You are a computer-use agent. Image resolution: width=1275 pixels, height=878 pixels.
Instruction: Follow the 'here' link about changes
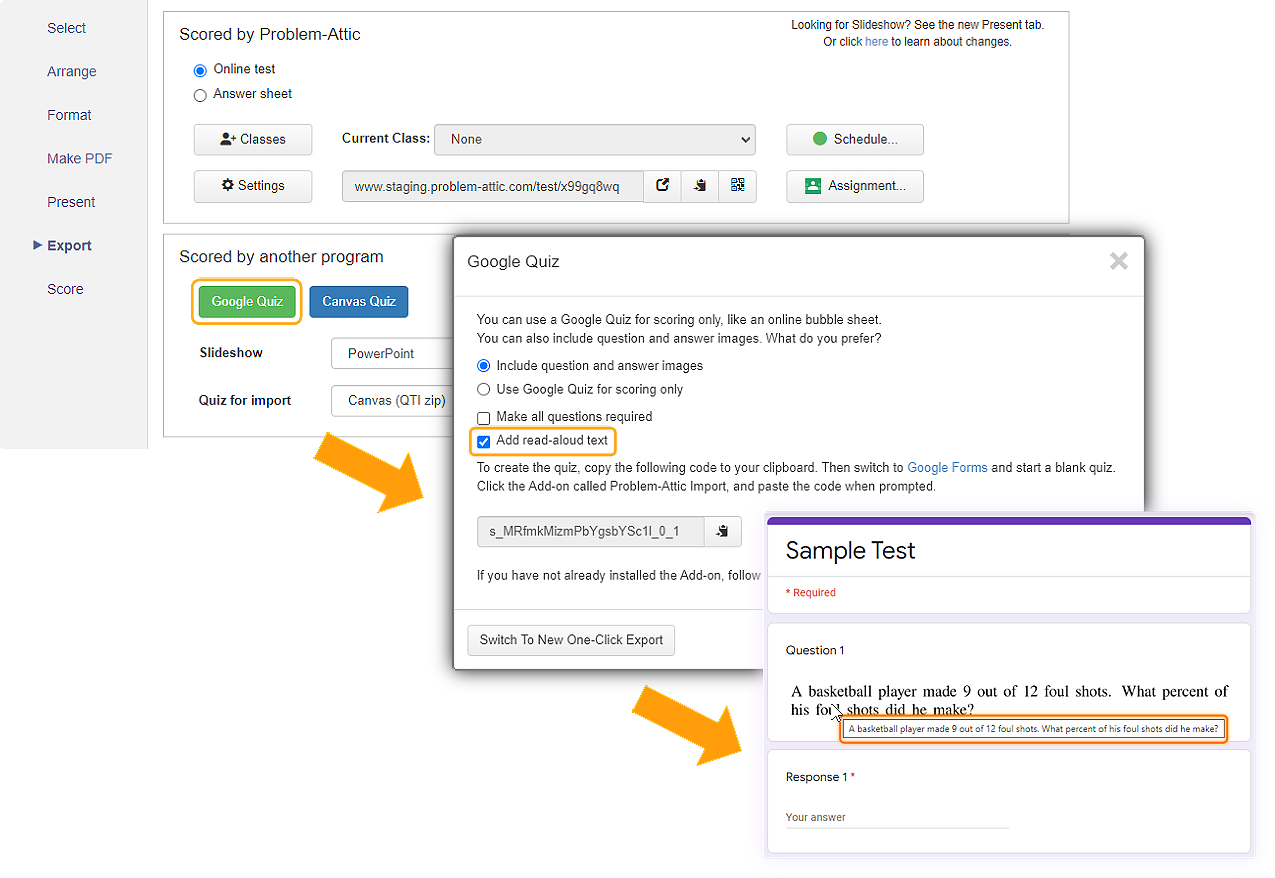coord(876,42)
